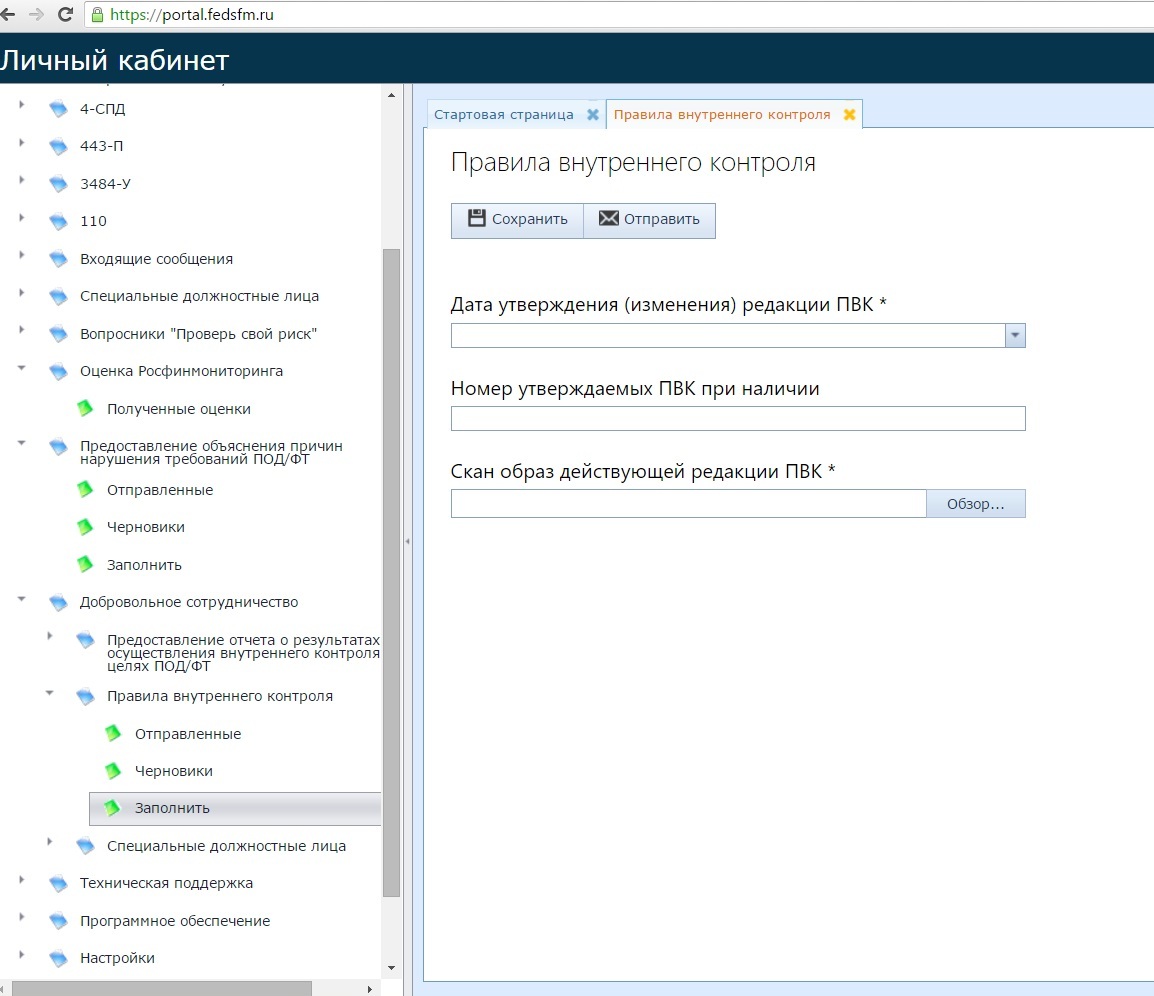Open Полученные оценки item
The image size is (1154, 996).
click(x=179, y=409)
